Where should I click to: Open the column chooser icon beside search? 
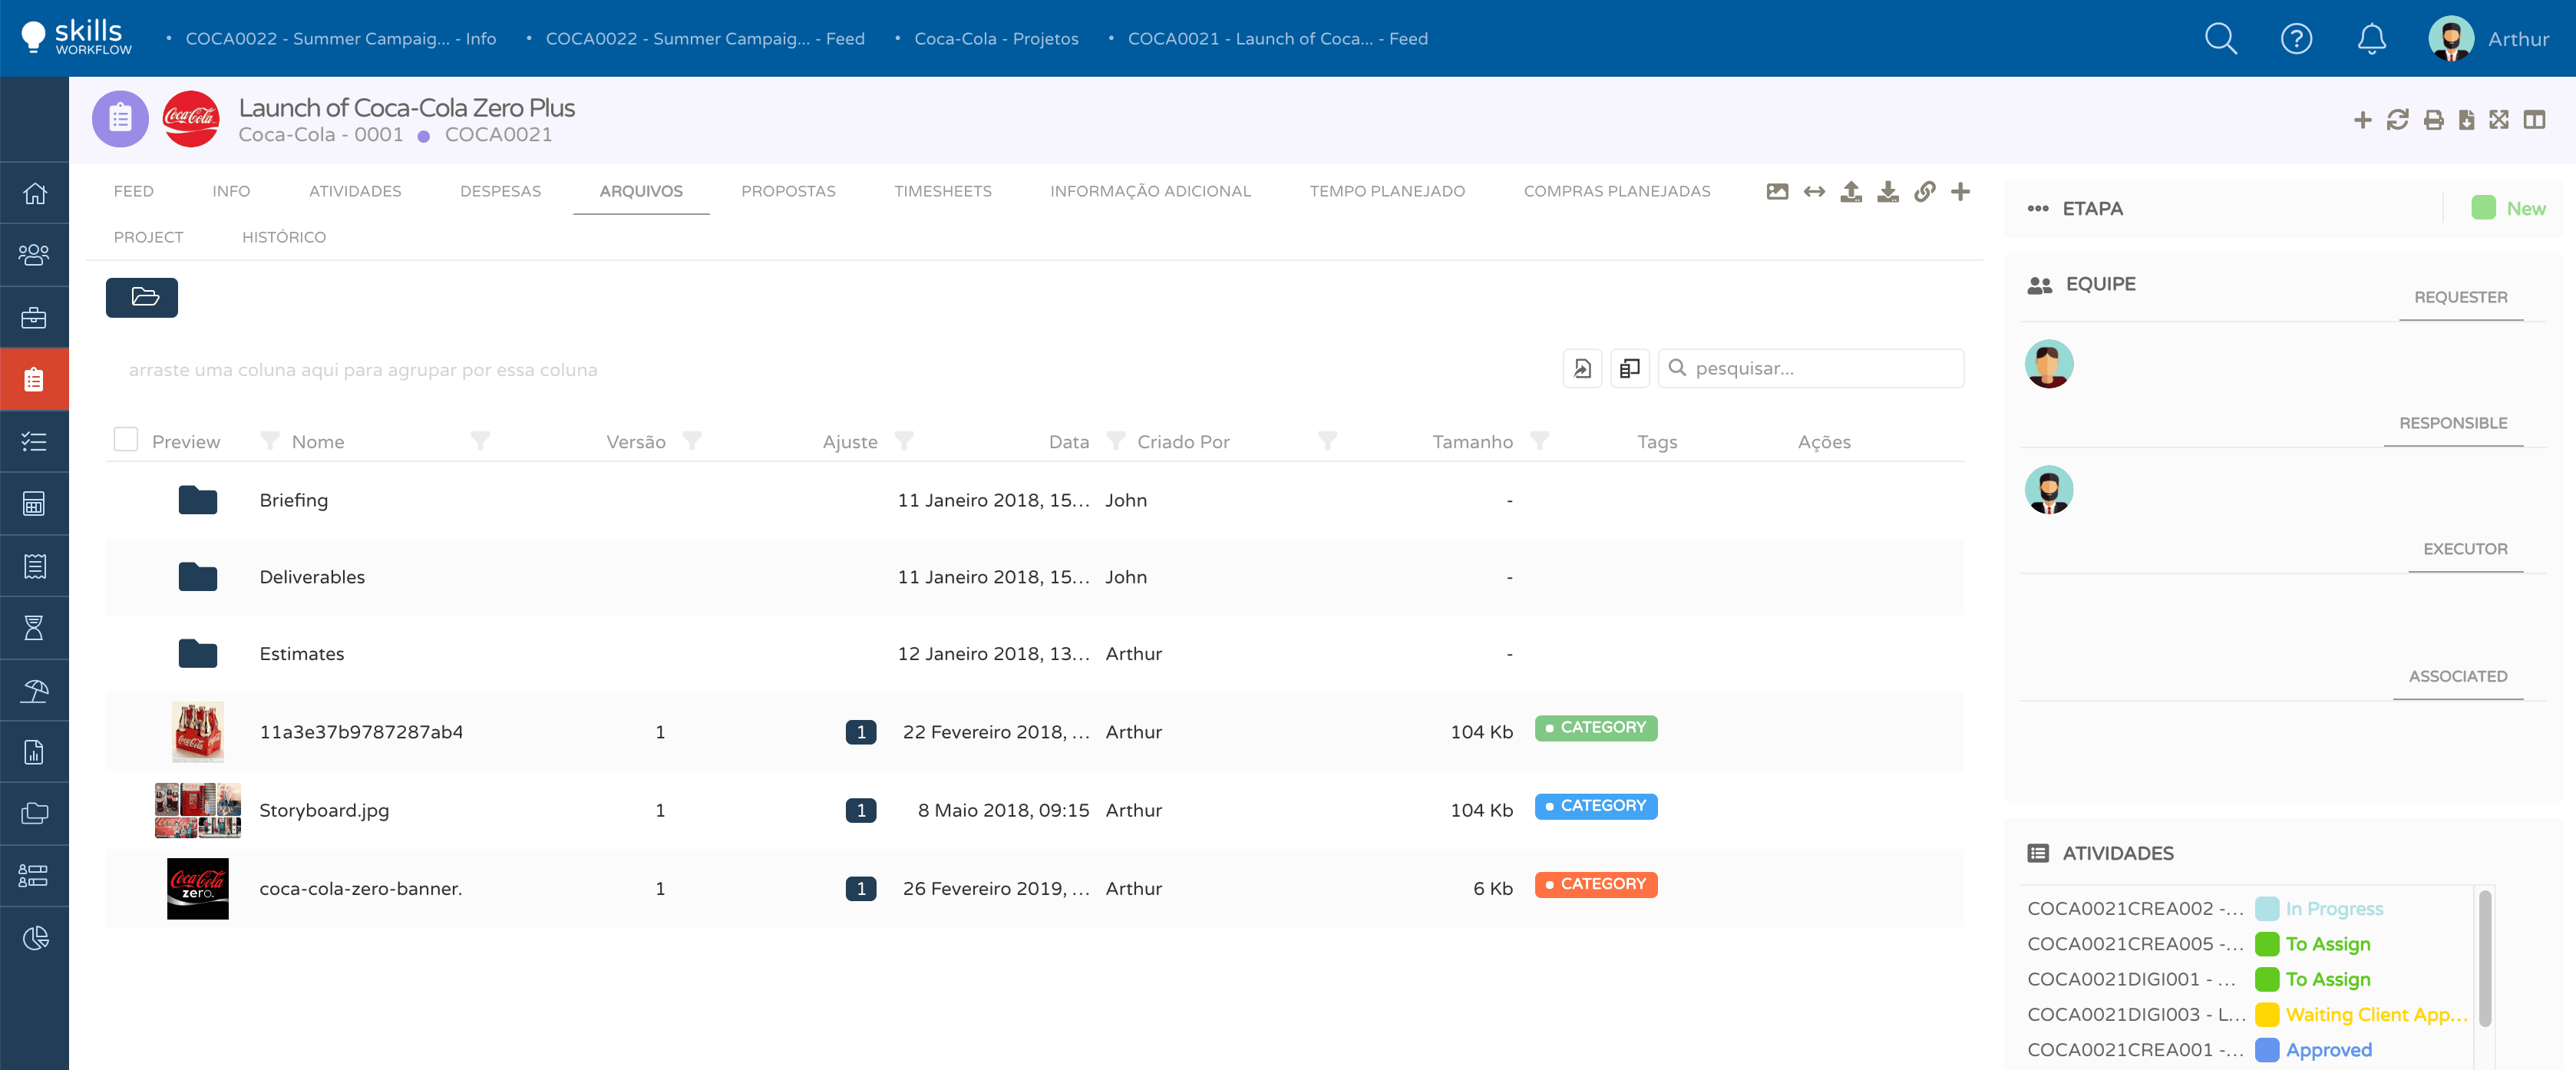(x=1629, y=368)
